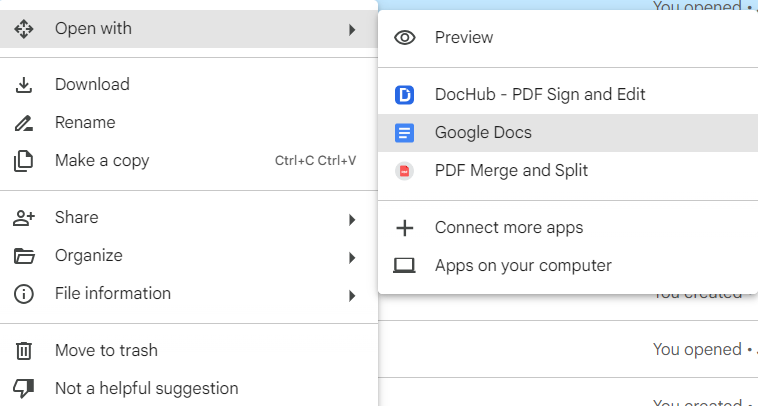Expand the Share submenu arrow
The width and height of the screenshot is (758, 406).
[352, 219]
